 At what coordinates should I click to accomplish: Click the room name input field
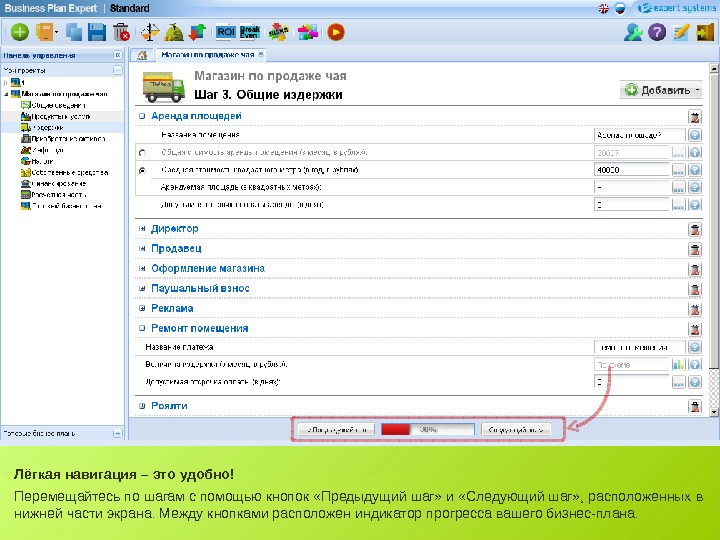coord(639,135)
